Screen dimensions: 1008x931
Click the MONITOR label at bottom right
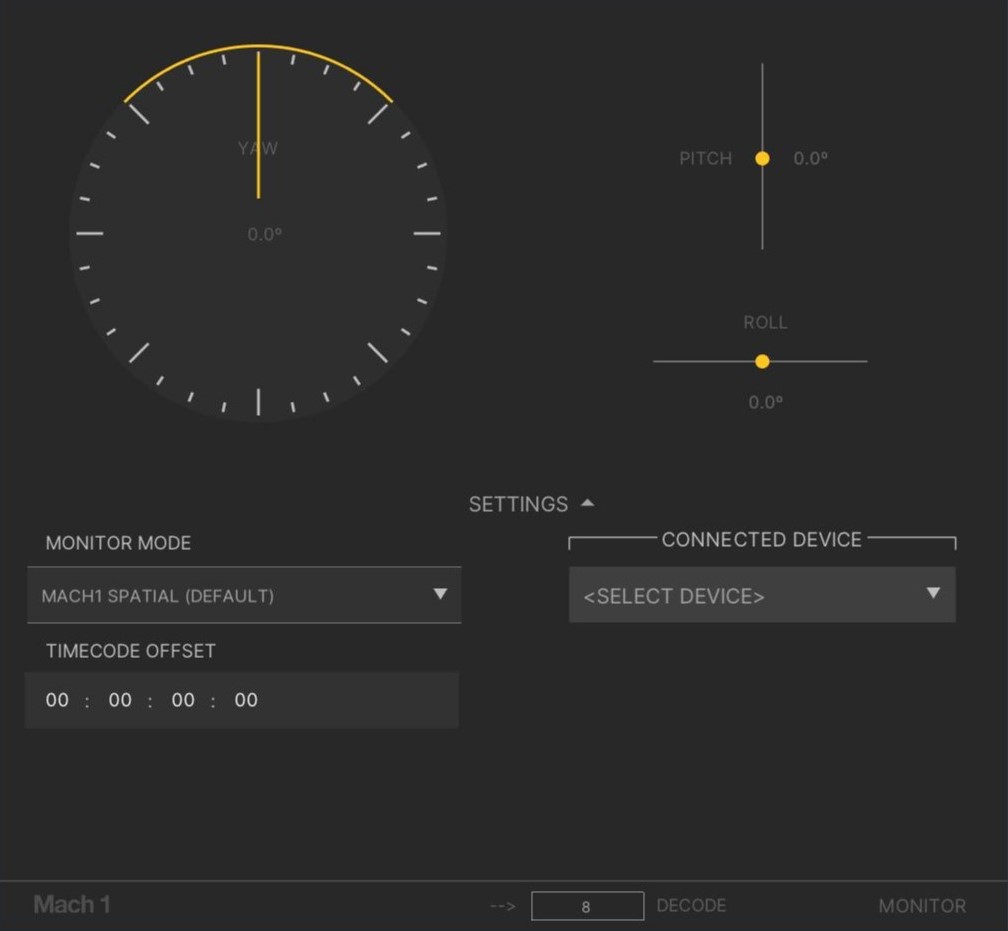tap(922, 906)
